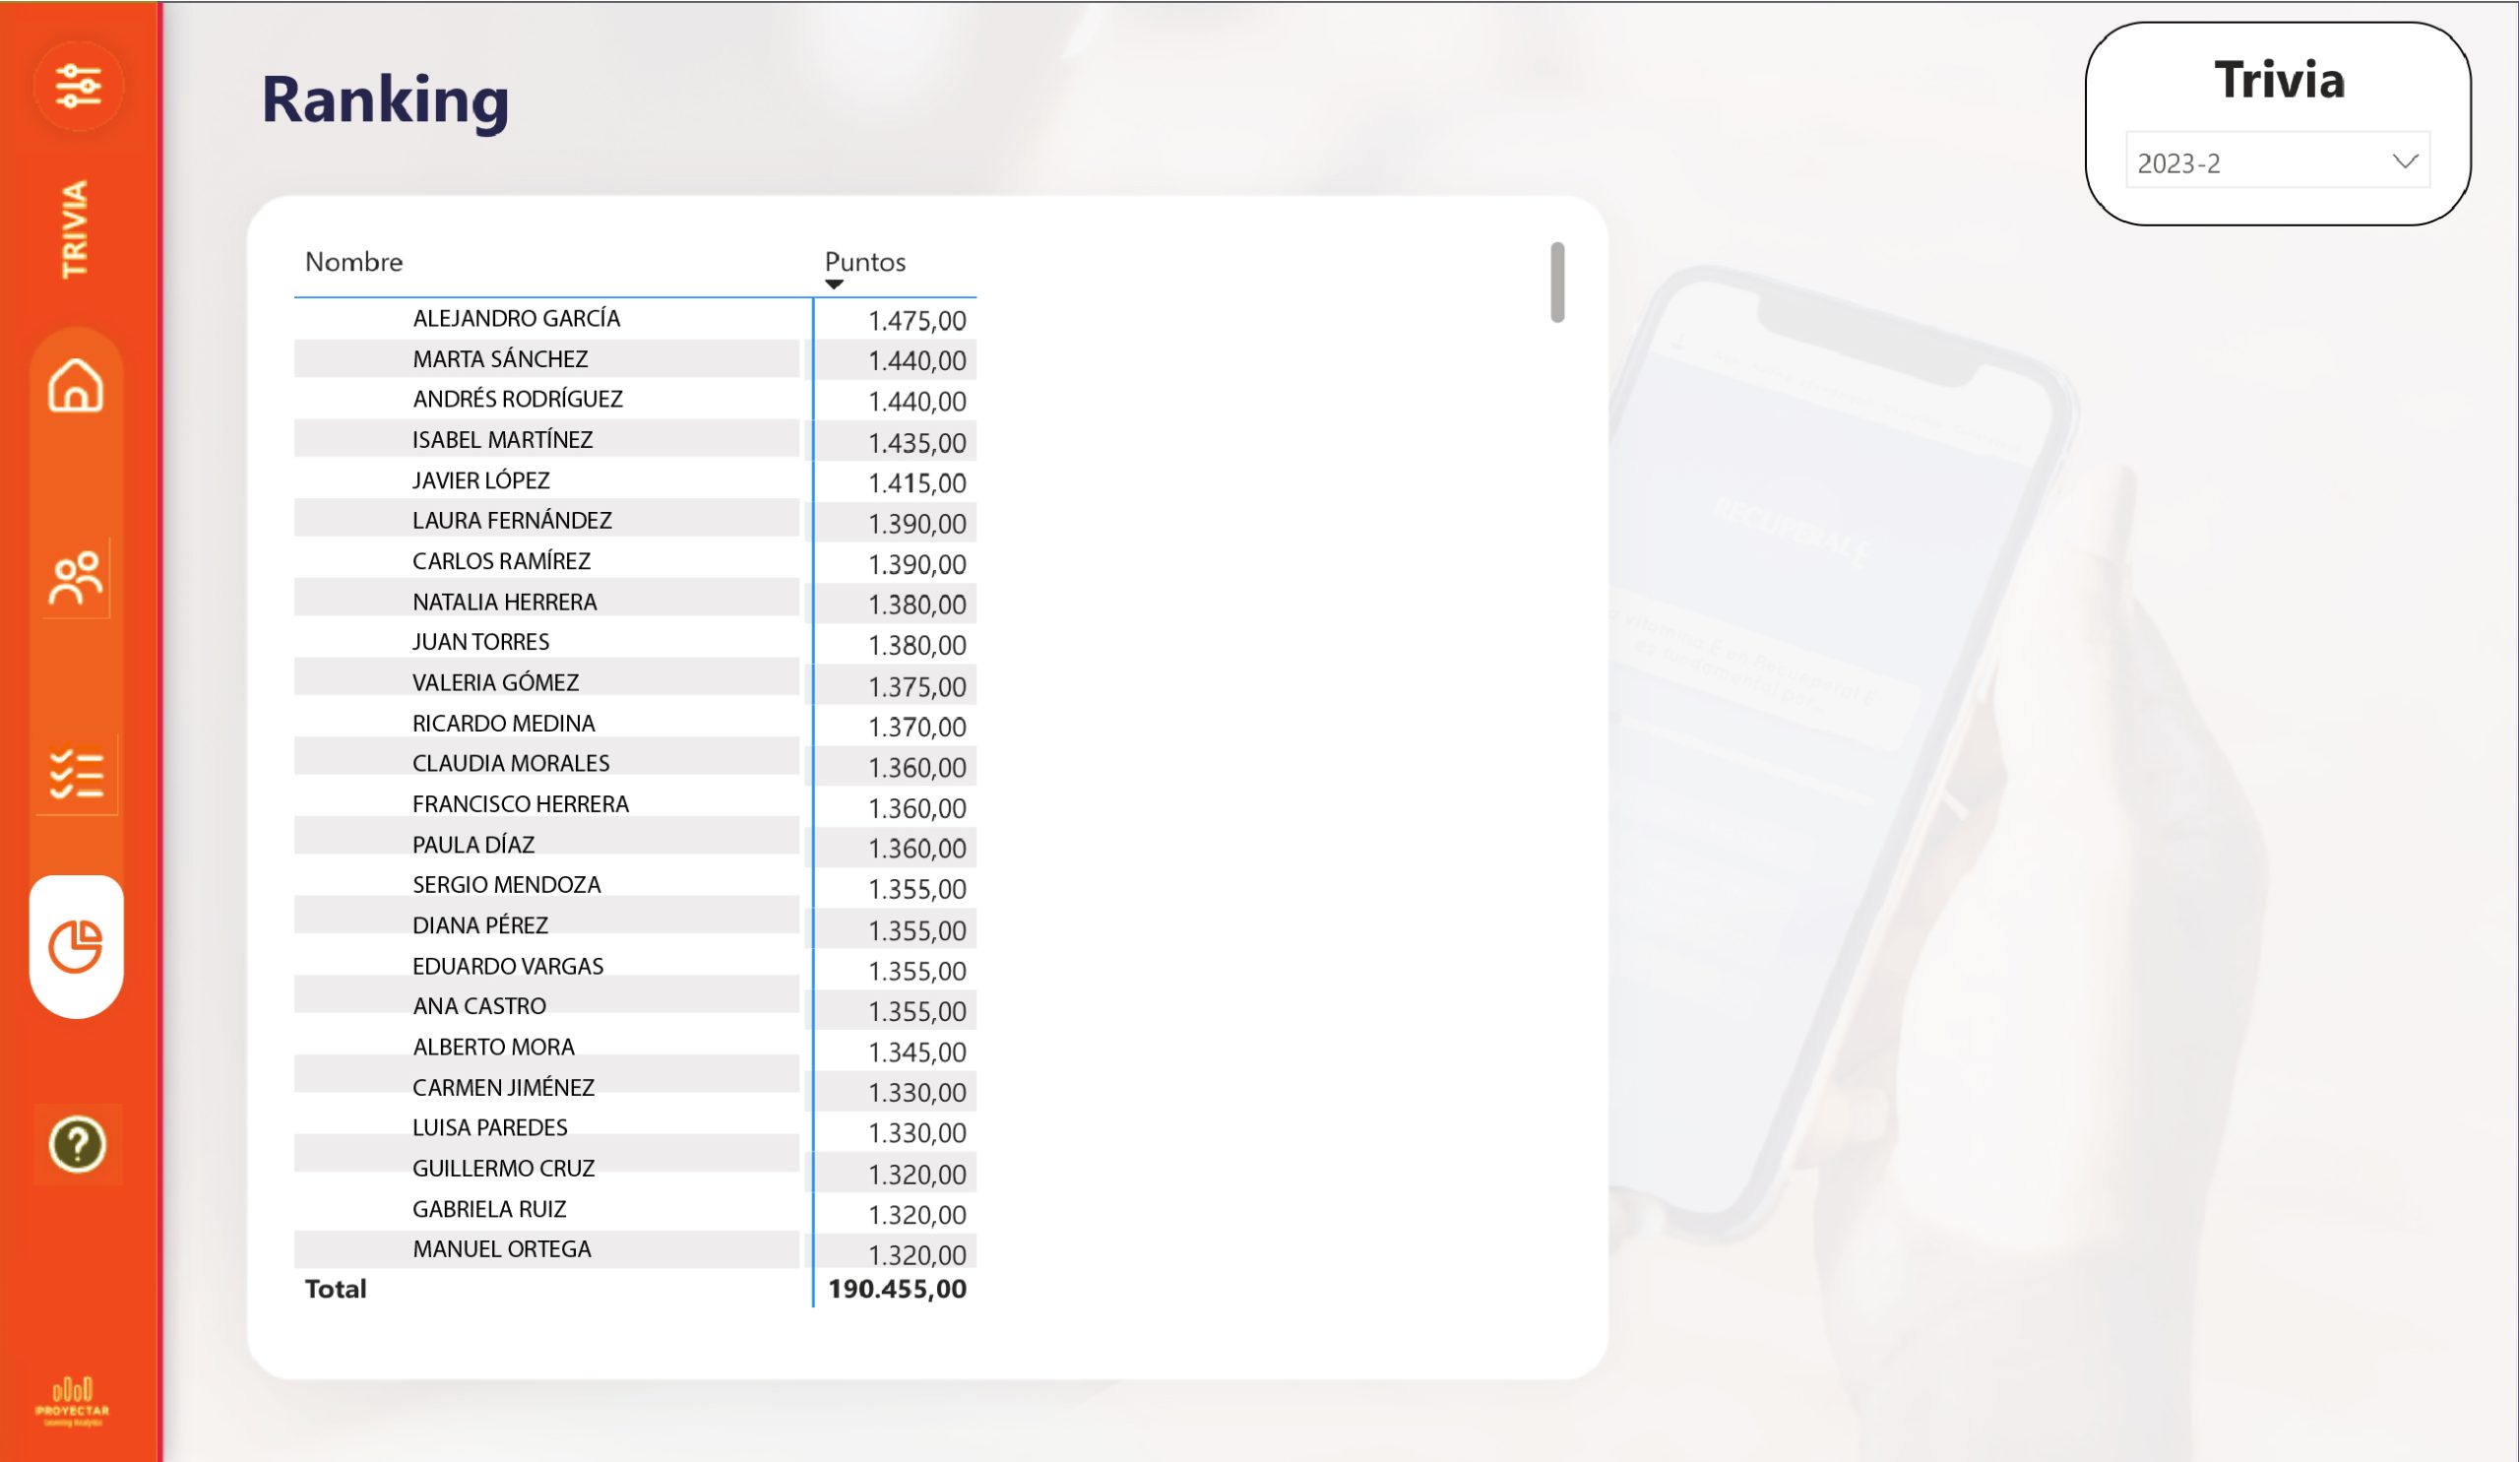Click the Total value 190.455,00

[897, 1289]
